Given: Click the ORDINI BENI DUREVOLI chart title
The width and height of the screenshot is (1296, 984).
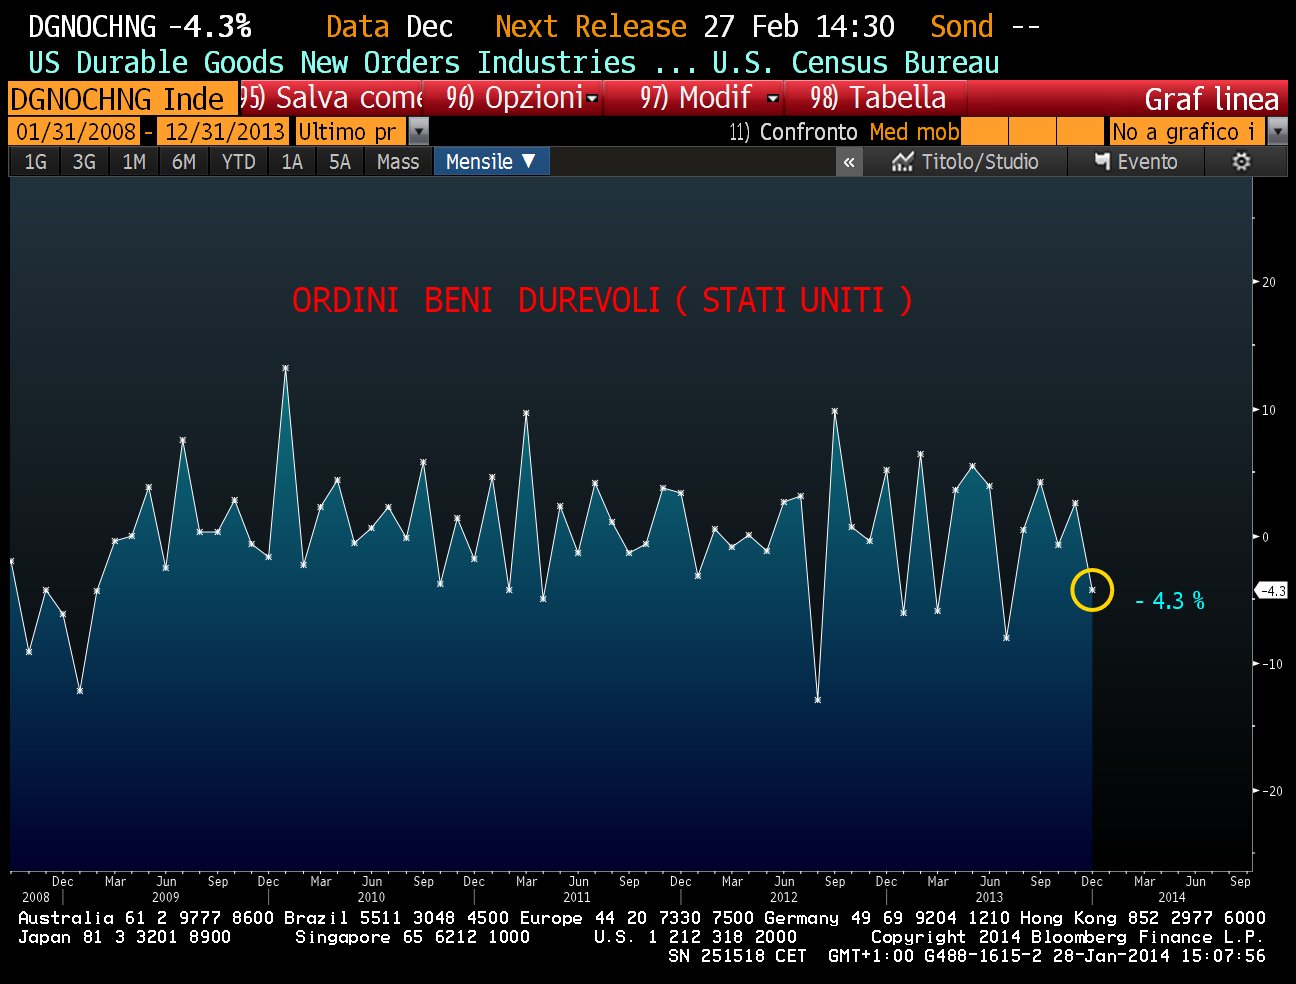Looking at the screenshot, I should pos(602,300).
